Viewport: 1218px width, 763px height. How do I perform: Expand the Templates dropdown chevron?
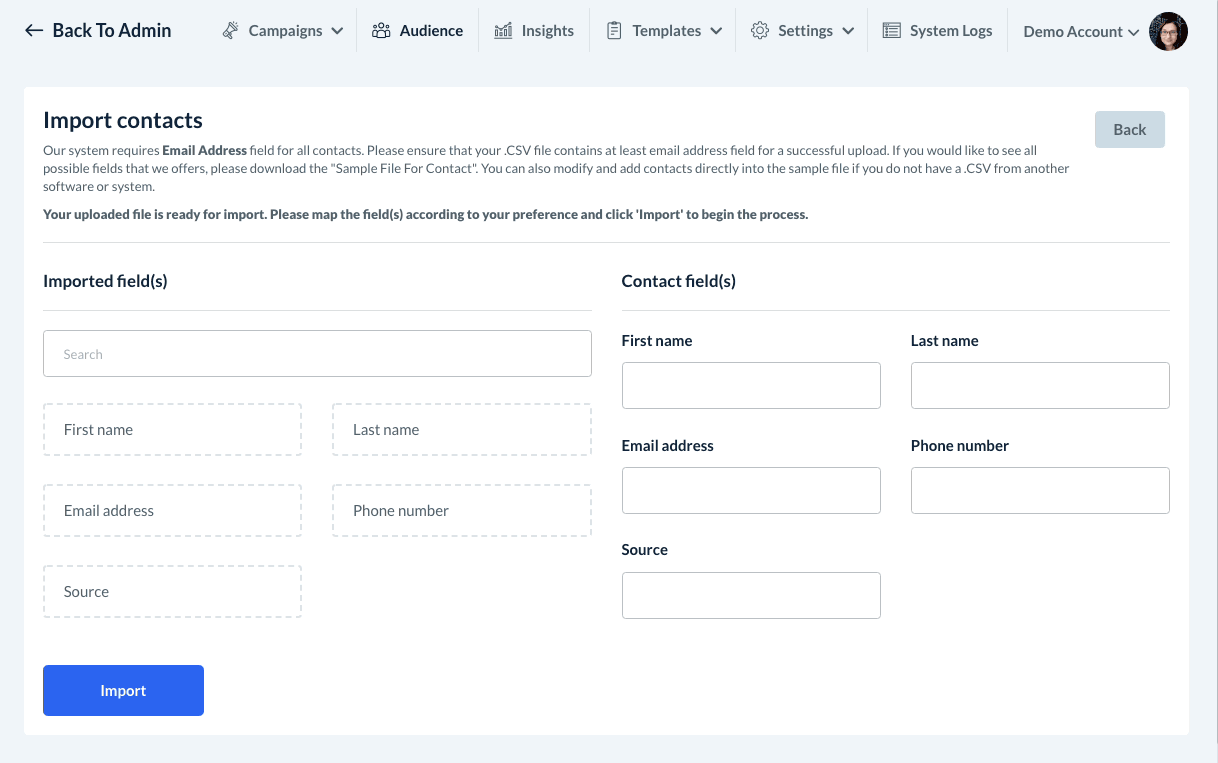[x=716, y=31]
